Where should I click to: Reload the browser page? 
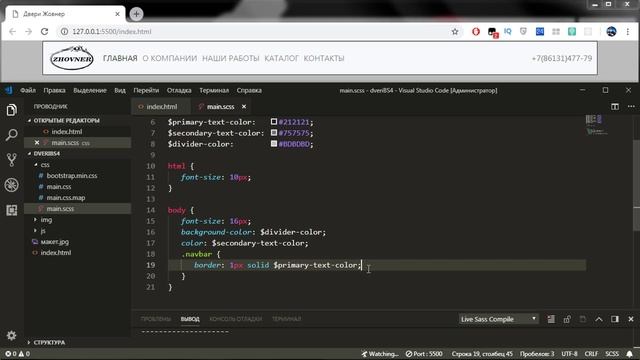(44, 31)
